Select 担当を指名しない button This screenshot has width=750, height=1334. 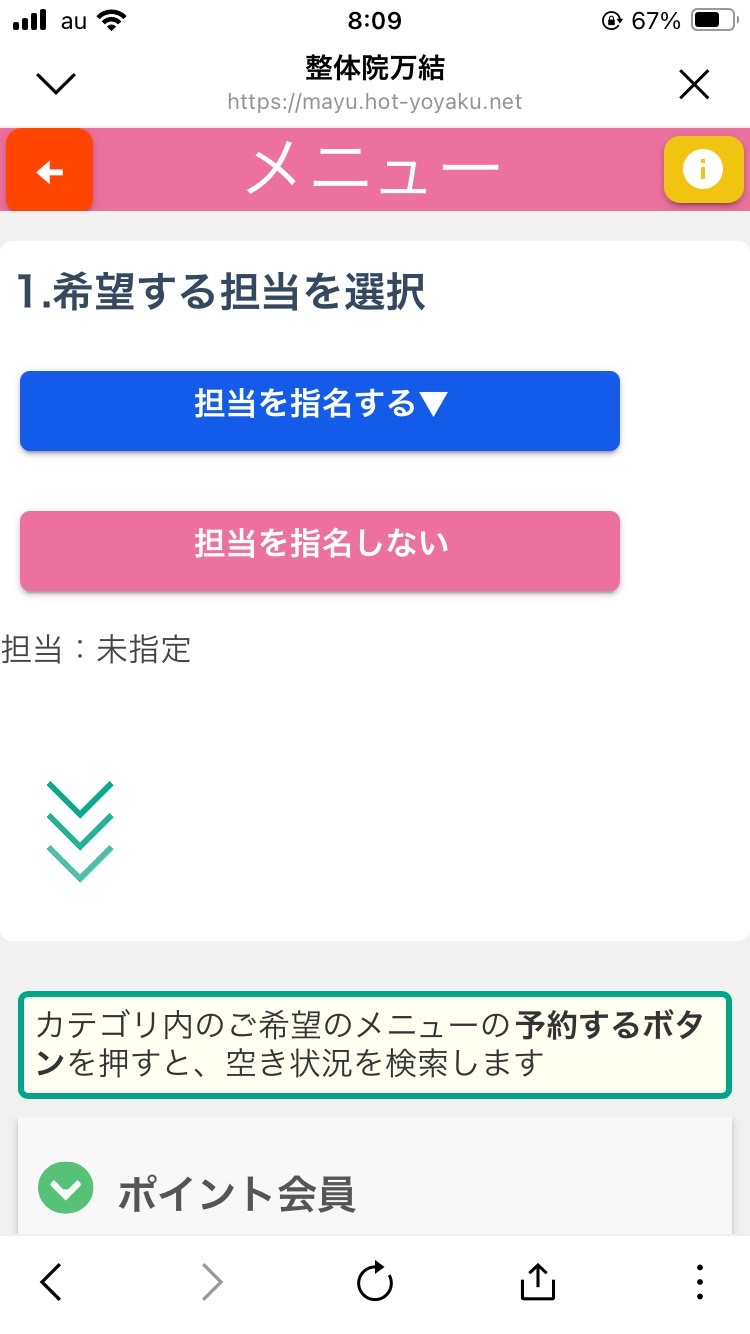click(320, 550)
